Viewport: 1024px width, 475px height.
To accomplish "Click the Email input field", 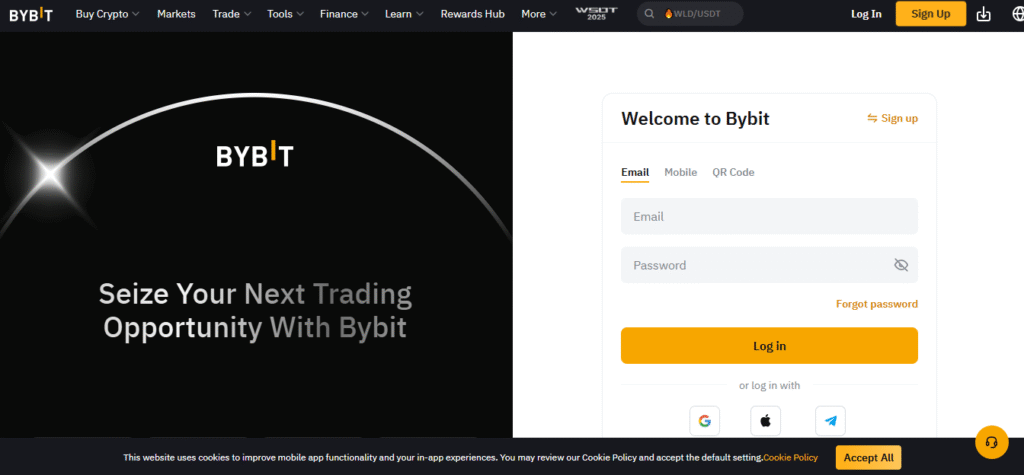I will [x=768, y=216].
